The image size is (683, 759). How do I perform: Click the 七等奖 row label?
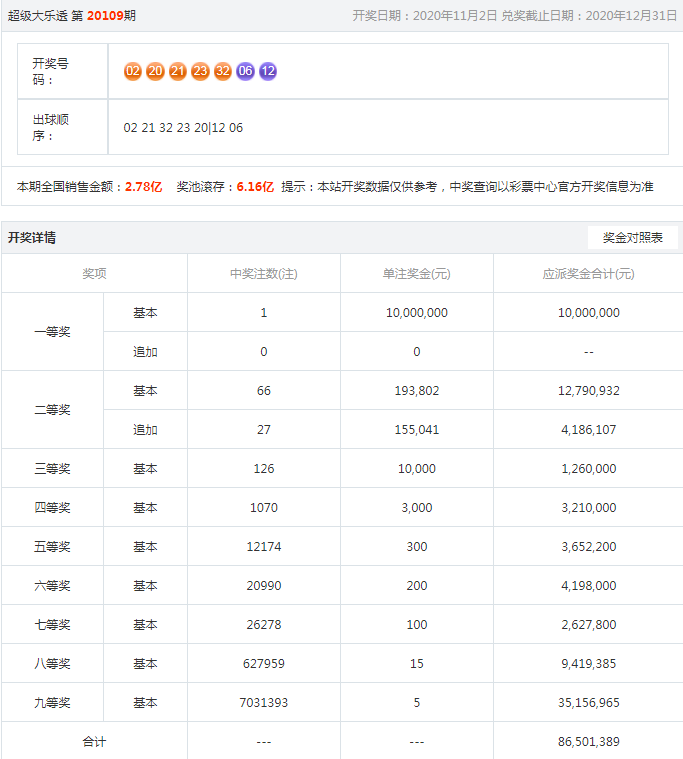click(x=52, y=625)
